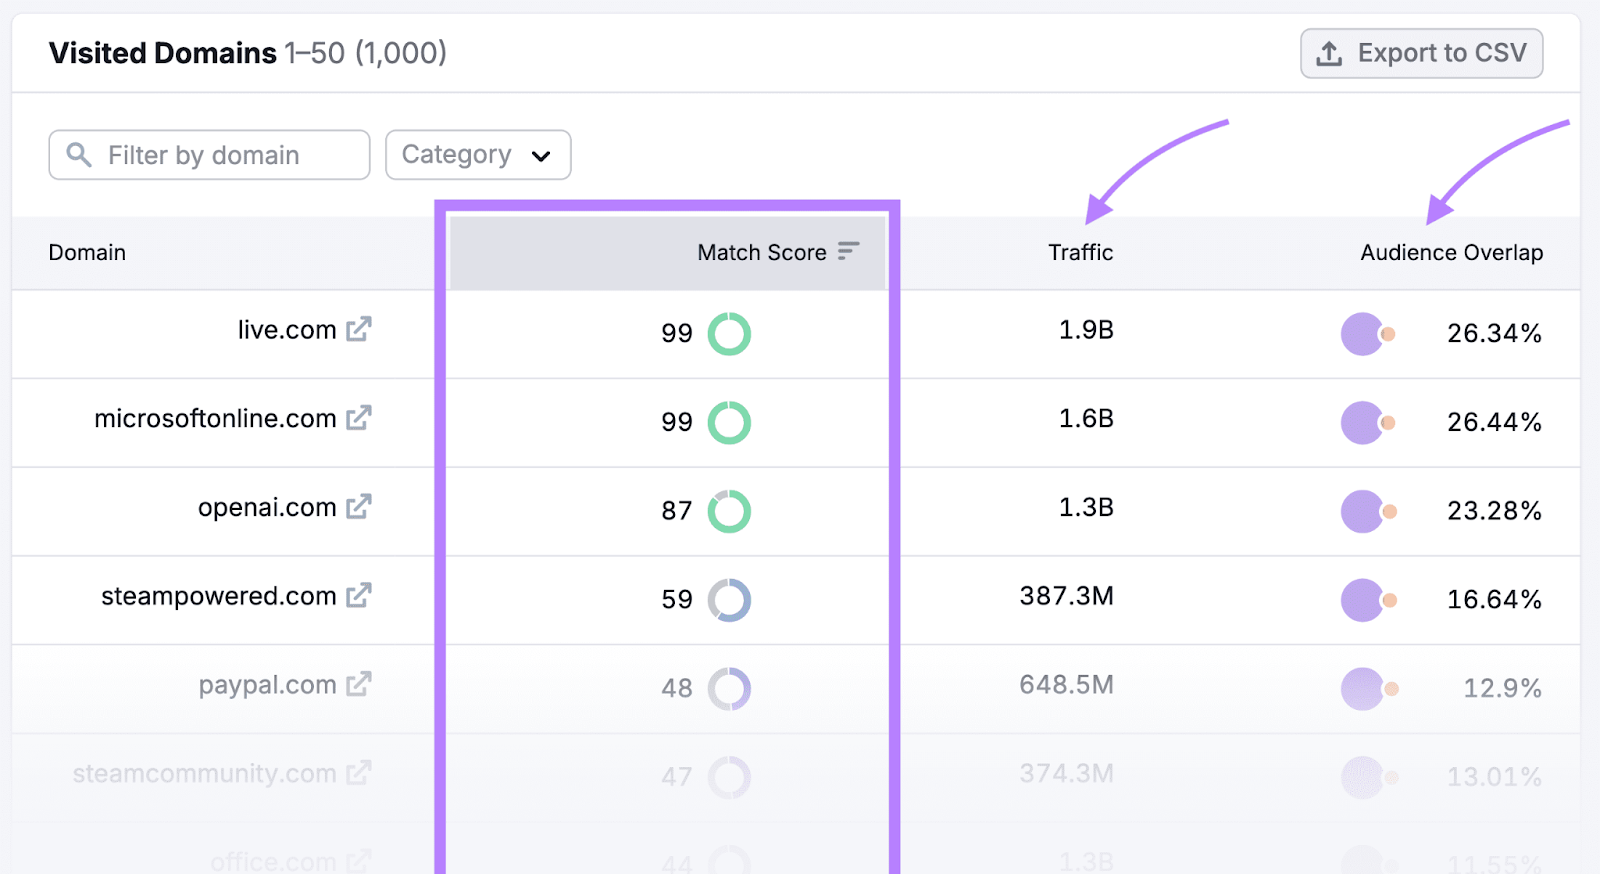
Task: Click match score ring for paypal.com
Action: pos(729,689)
